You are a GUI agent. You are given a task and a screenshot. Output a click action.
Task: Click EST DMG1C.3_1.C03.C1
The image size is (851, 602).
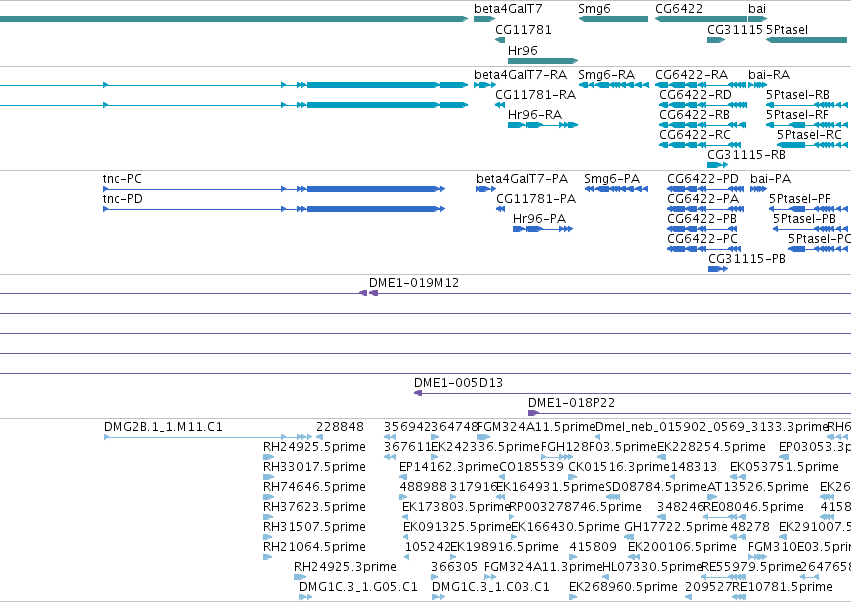438,597
